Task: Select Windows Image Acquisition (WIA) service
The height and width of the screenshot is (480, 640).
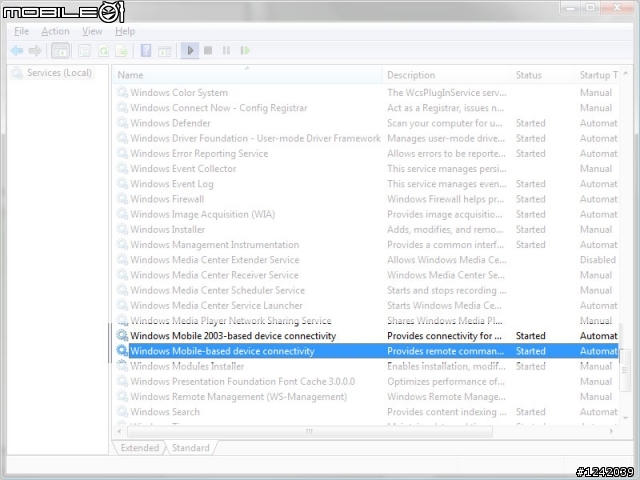Action: 202,214
